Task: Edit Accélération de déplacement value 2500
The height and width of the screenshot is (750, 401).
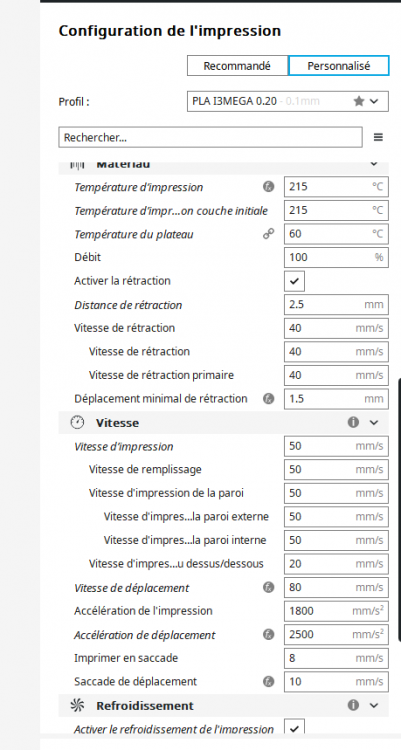Action: 336,635
